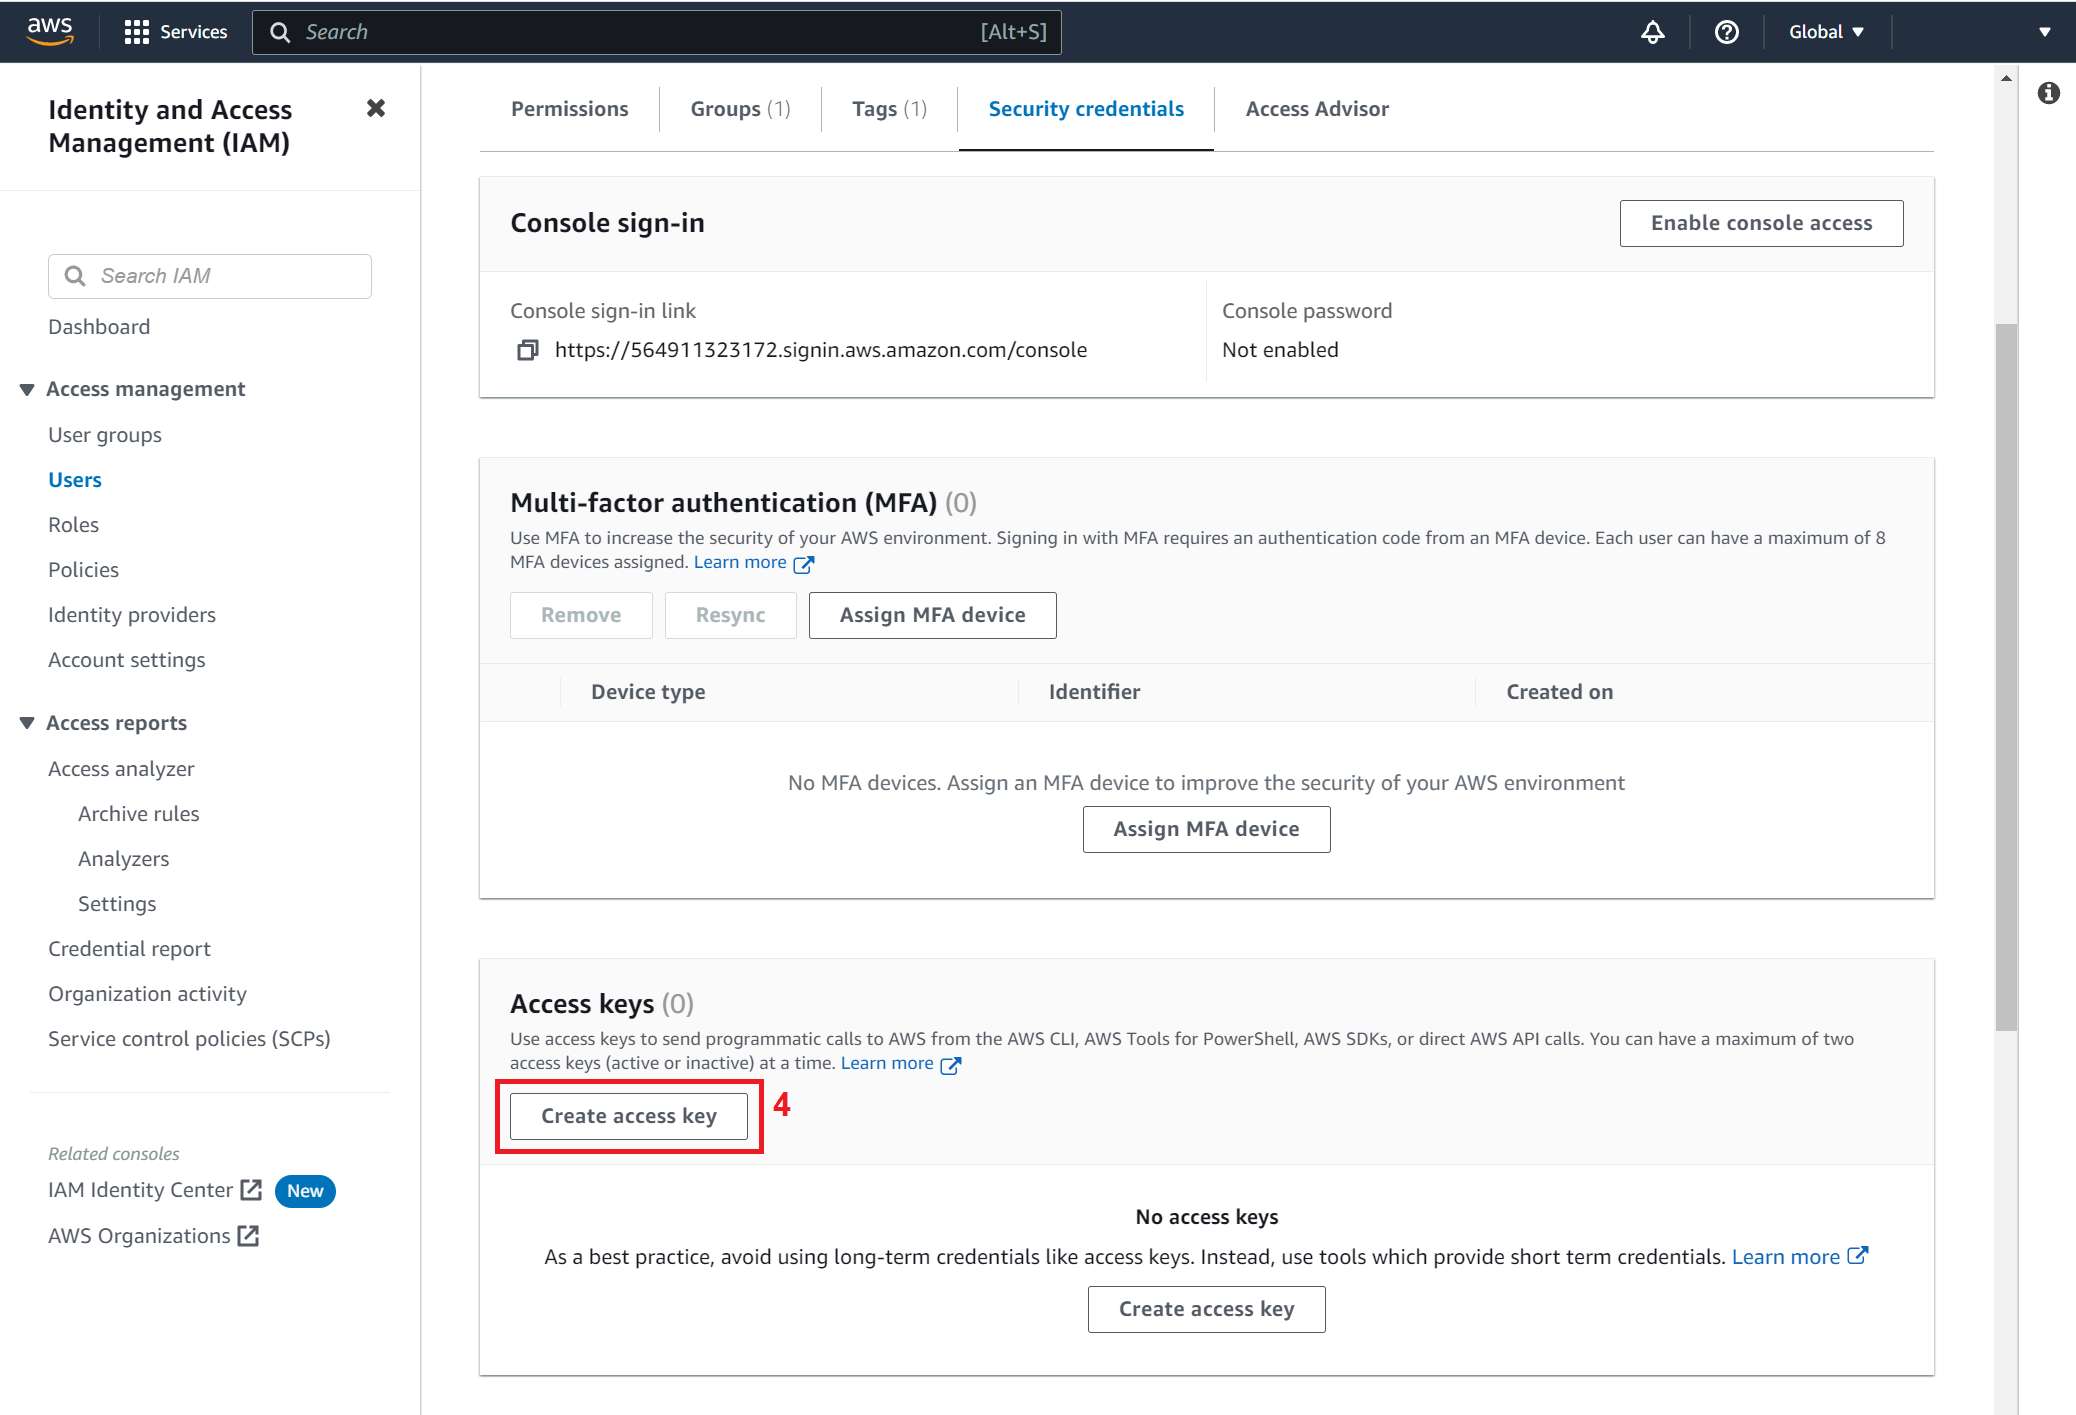Image resolution: width=2076 pixels, height=1415 pixels.
Task: Select the Security credentials tab
Action: [1086, 109]
